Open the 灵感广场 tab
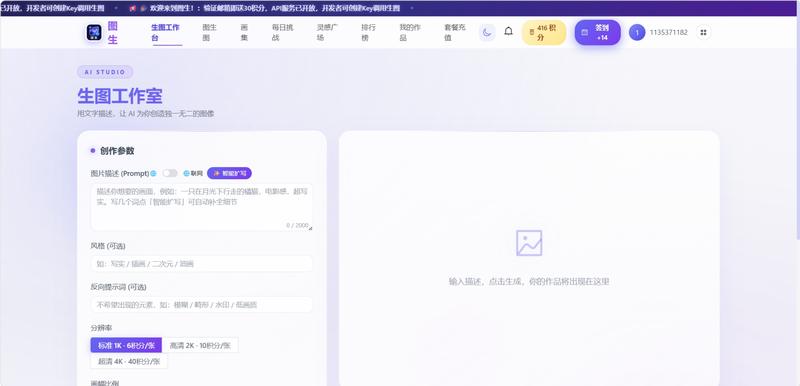 327,32
